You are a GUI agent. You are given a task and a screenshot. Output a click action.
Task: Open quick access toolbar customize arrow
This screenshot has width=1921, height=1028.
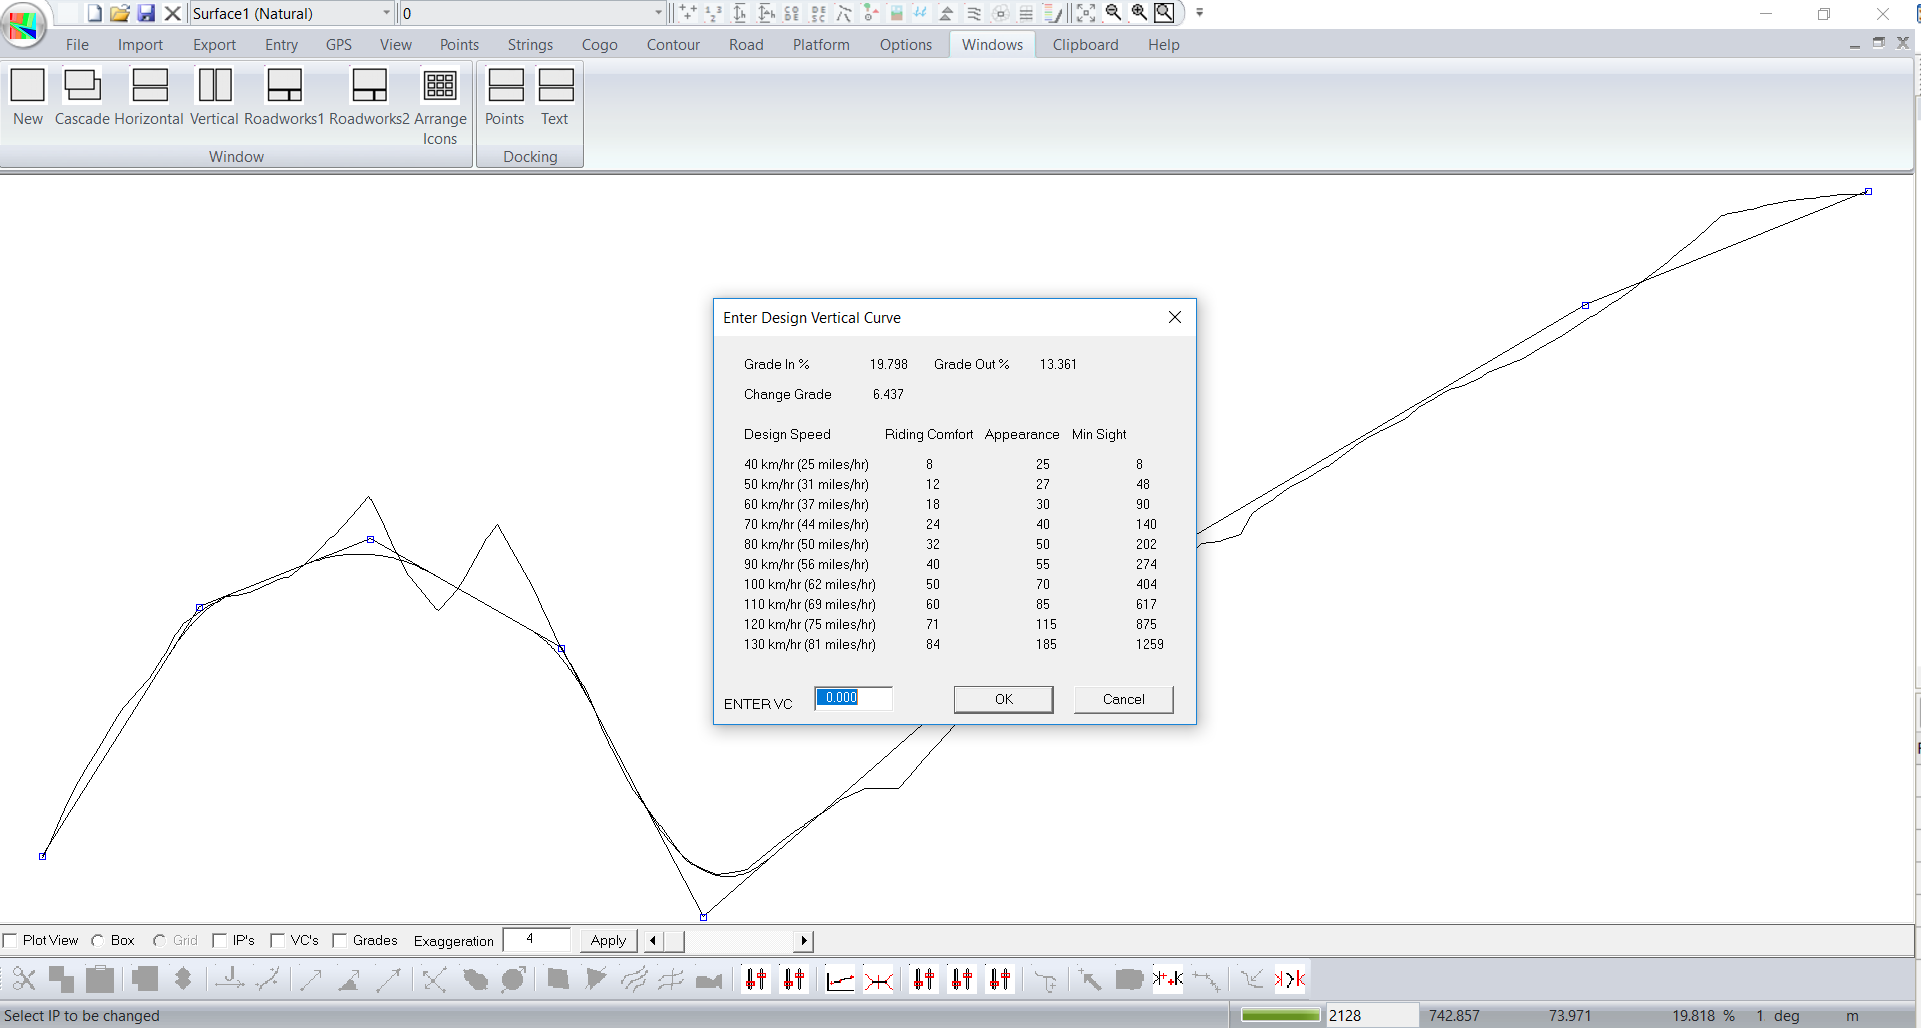pos(1200,13)
